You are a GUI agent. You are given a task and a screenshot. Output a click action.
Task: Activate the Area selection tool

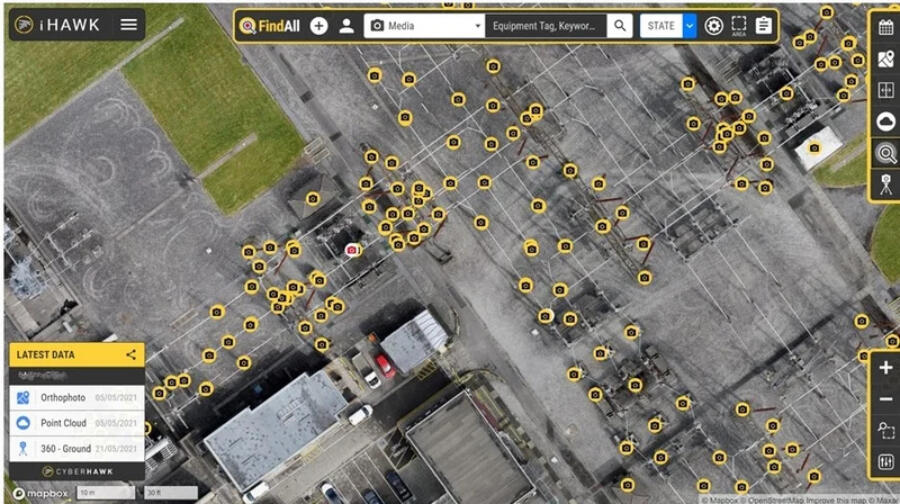(x=739, y=26)
